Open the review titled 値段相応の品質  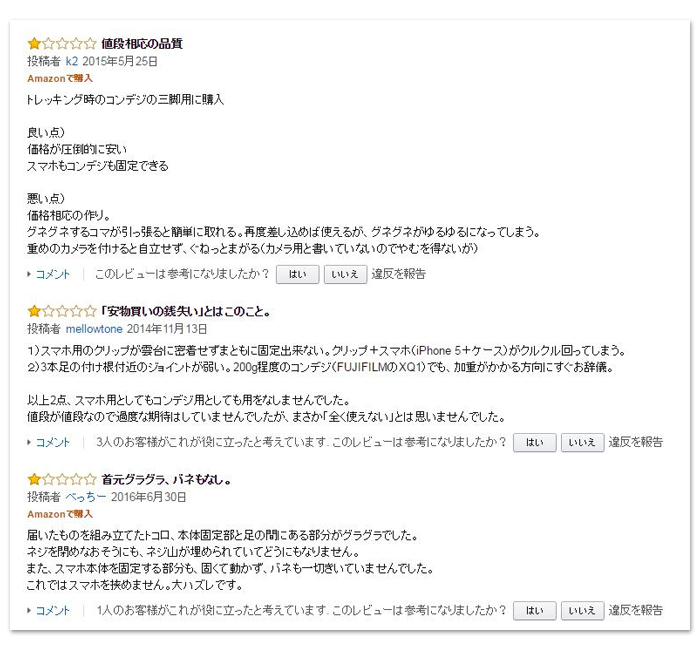click(142, 44)
